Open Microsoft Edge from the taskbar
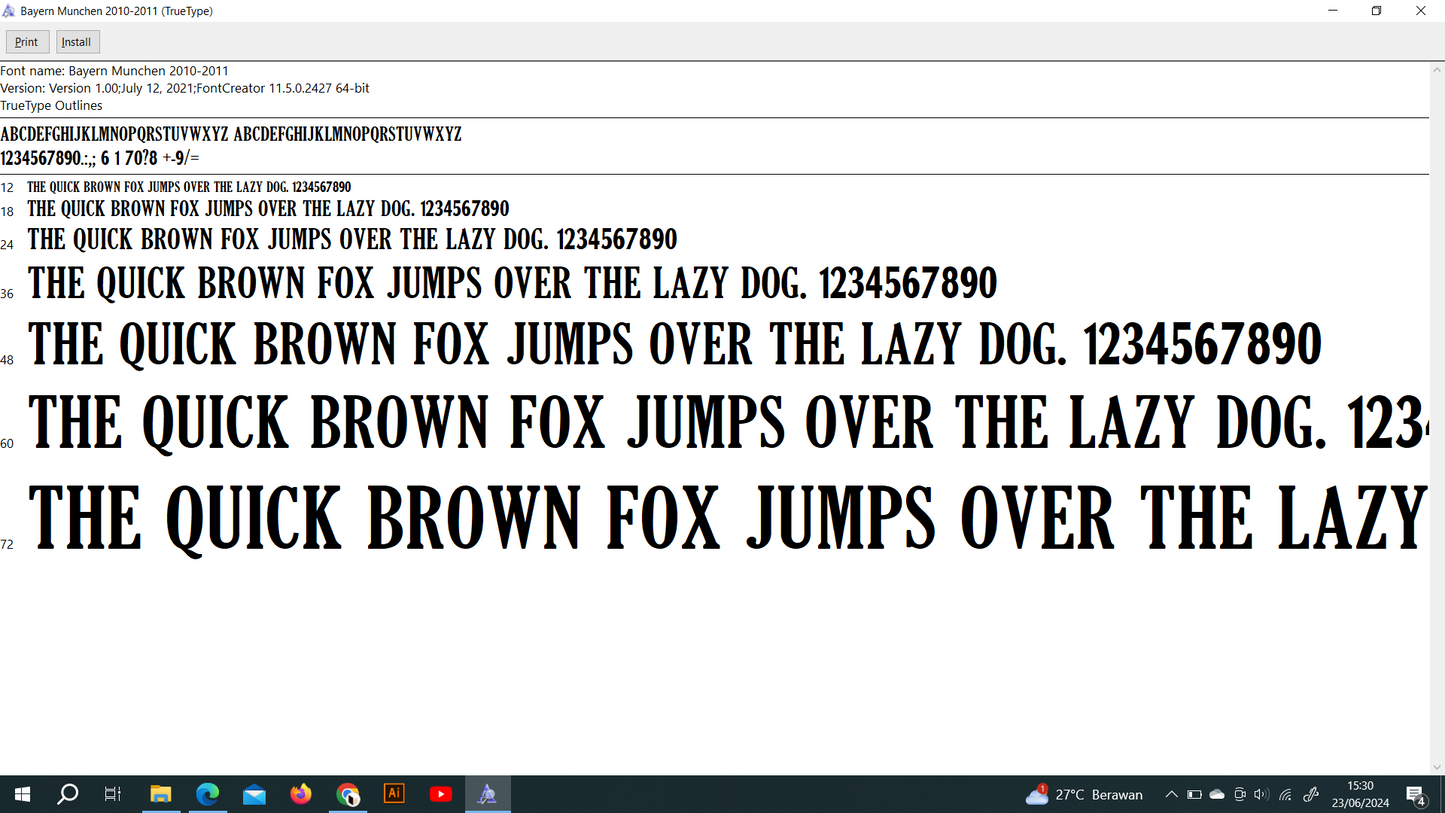Viewport: 1445px width, 813px height. pos(207,794)
